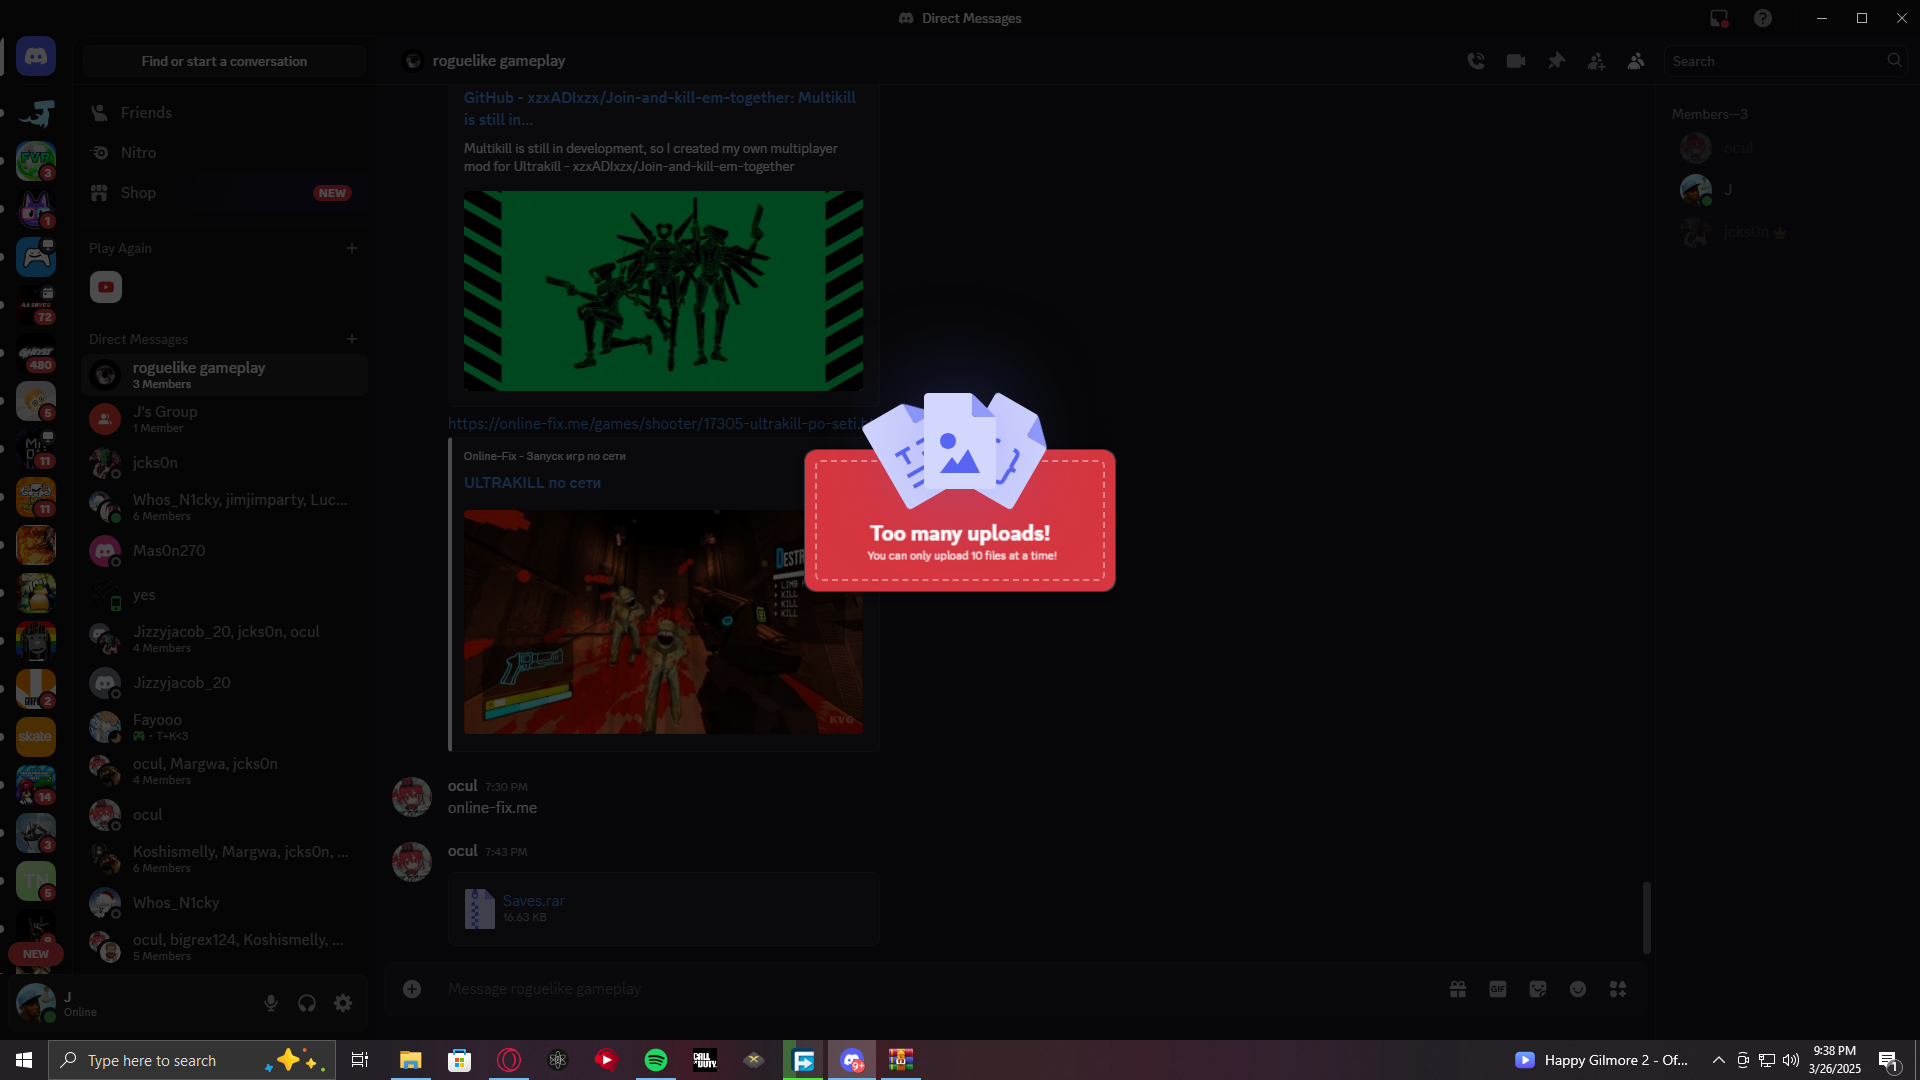The width and height of the screenshot is (1920, 1080).
Task: Click the chat scrollbar thumb
Action: point(1646,917)
